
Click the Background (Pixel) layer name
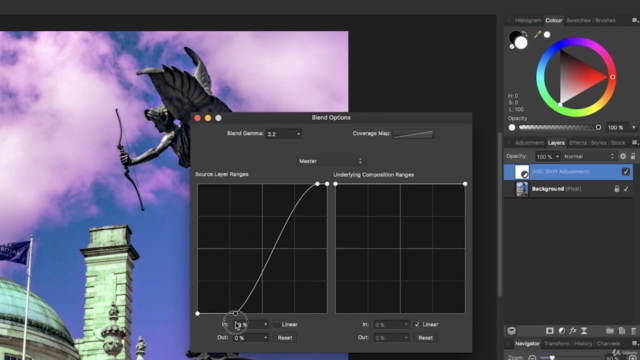(556, 189)
